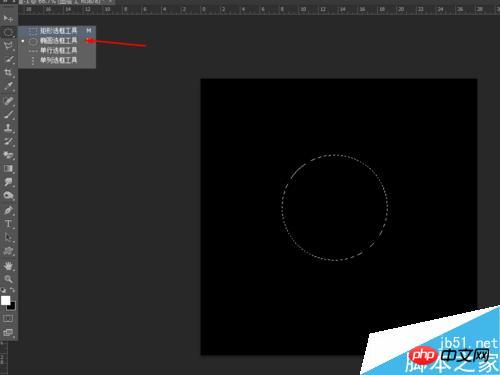Select the History Brush tool

(8, 141)
